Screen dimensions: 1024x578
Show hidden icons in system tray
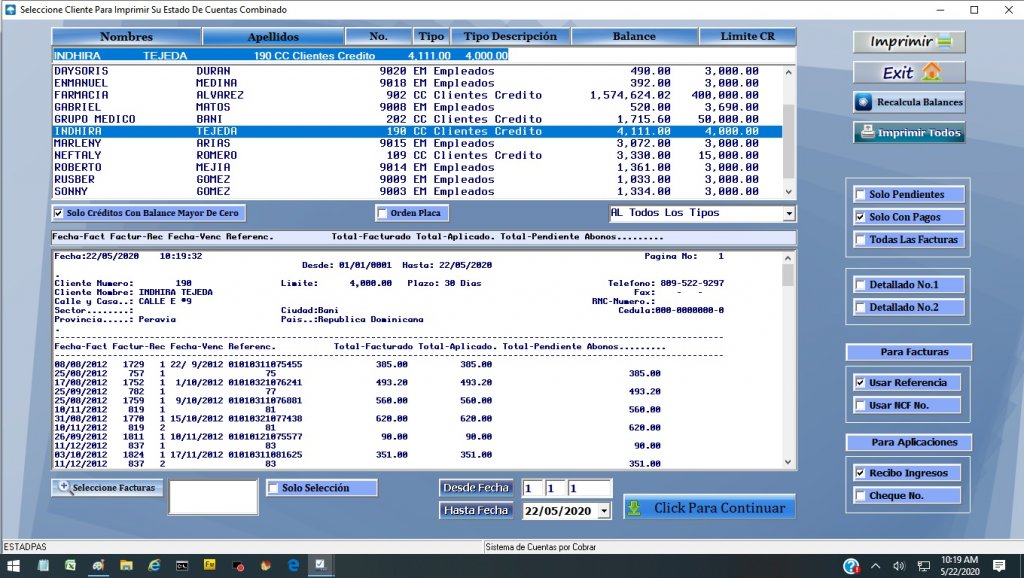click(x=875, y=566)
